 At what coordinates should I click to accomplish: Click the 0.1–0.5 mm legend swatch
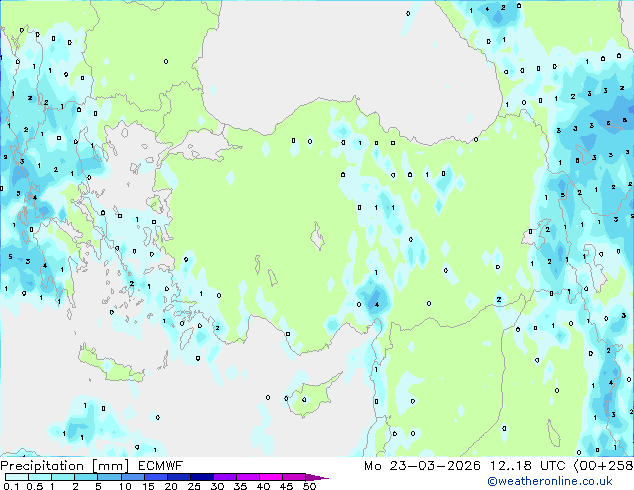click(17, 477)
